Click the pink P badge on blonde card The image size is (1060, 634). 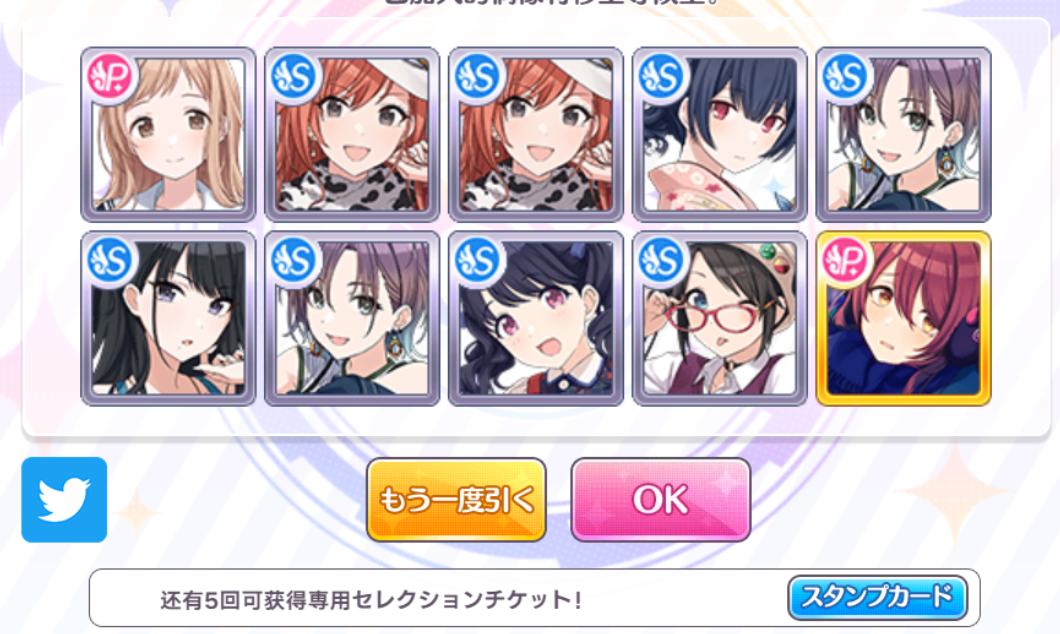point(111,77)
